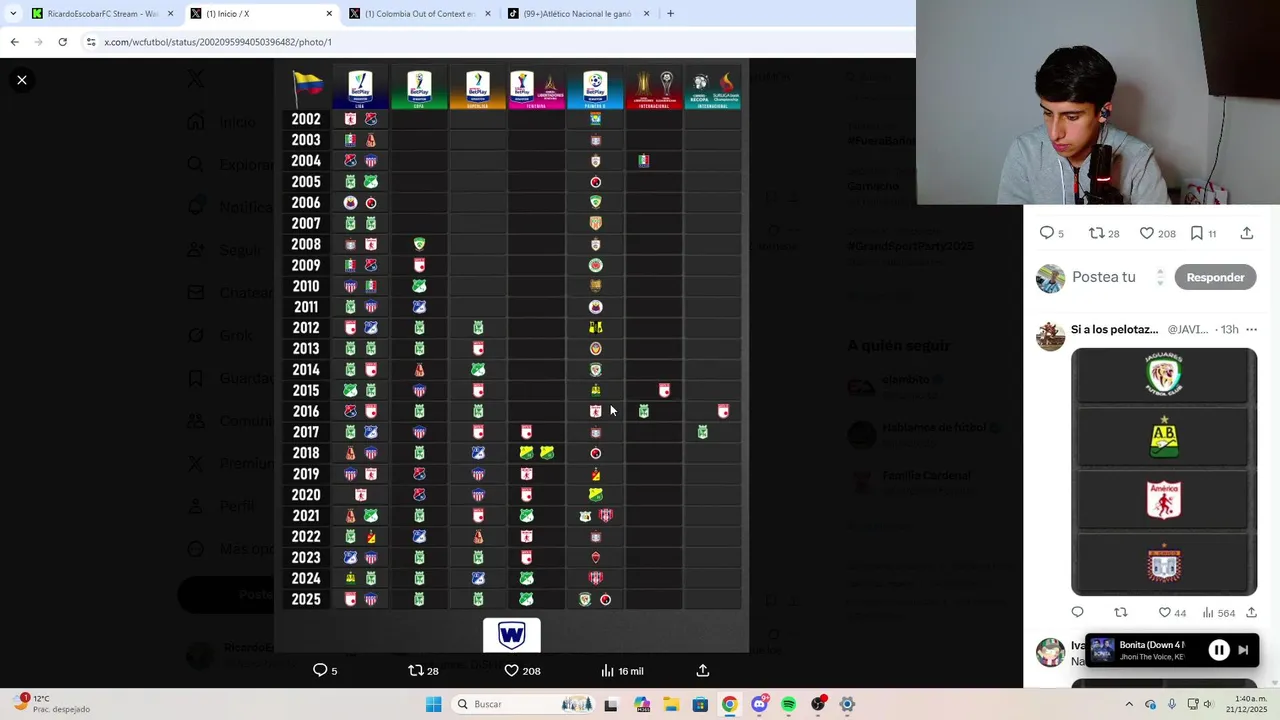Click the taskbar Buscar search box
Image resolution: width=1280 pixels, height=720 pixels.
tap(525, 704)
